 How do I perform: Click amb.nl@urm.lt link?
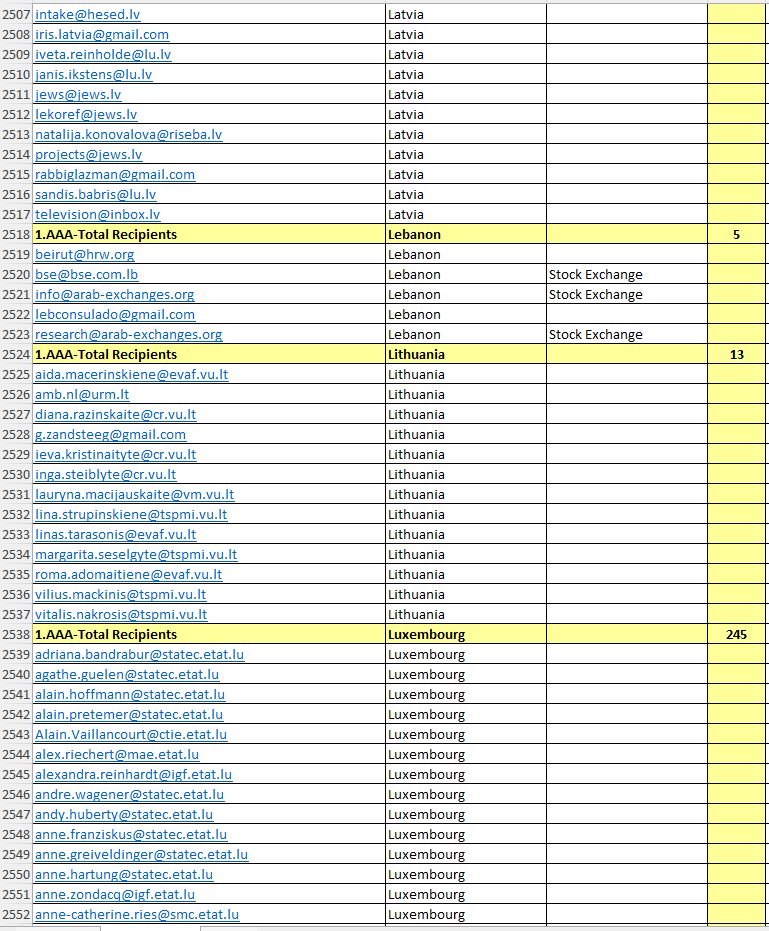click(82, 394)
